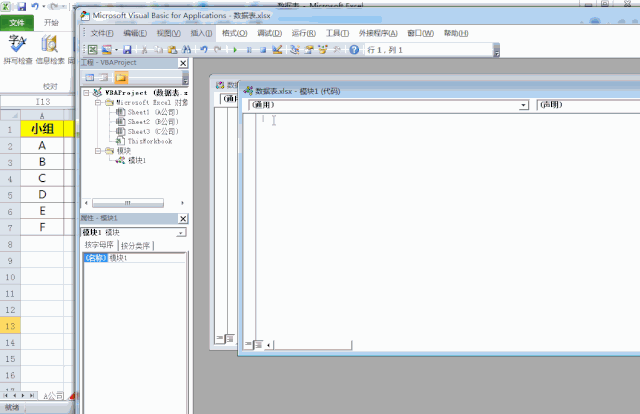Open Excel's 文件 ribbon tab
This screenshot has height=414, width=640.
point(16,22)
